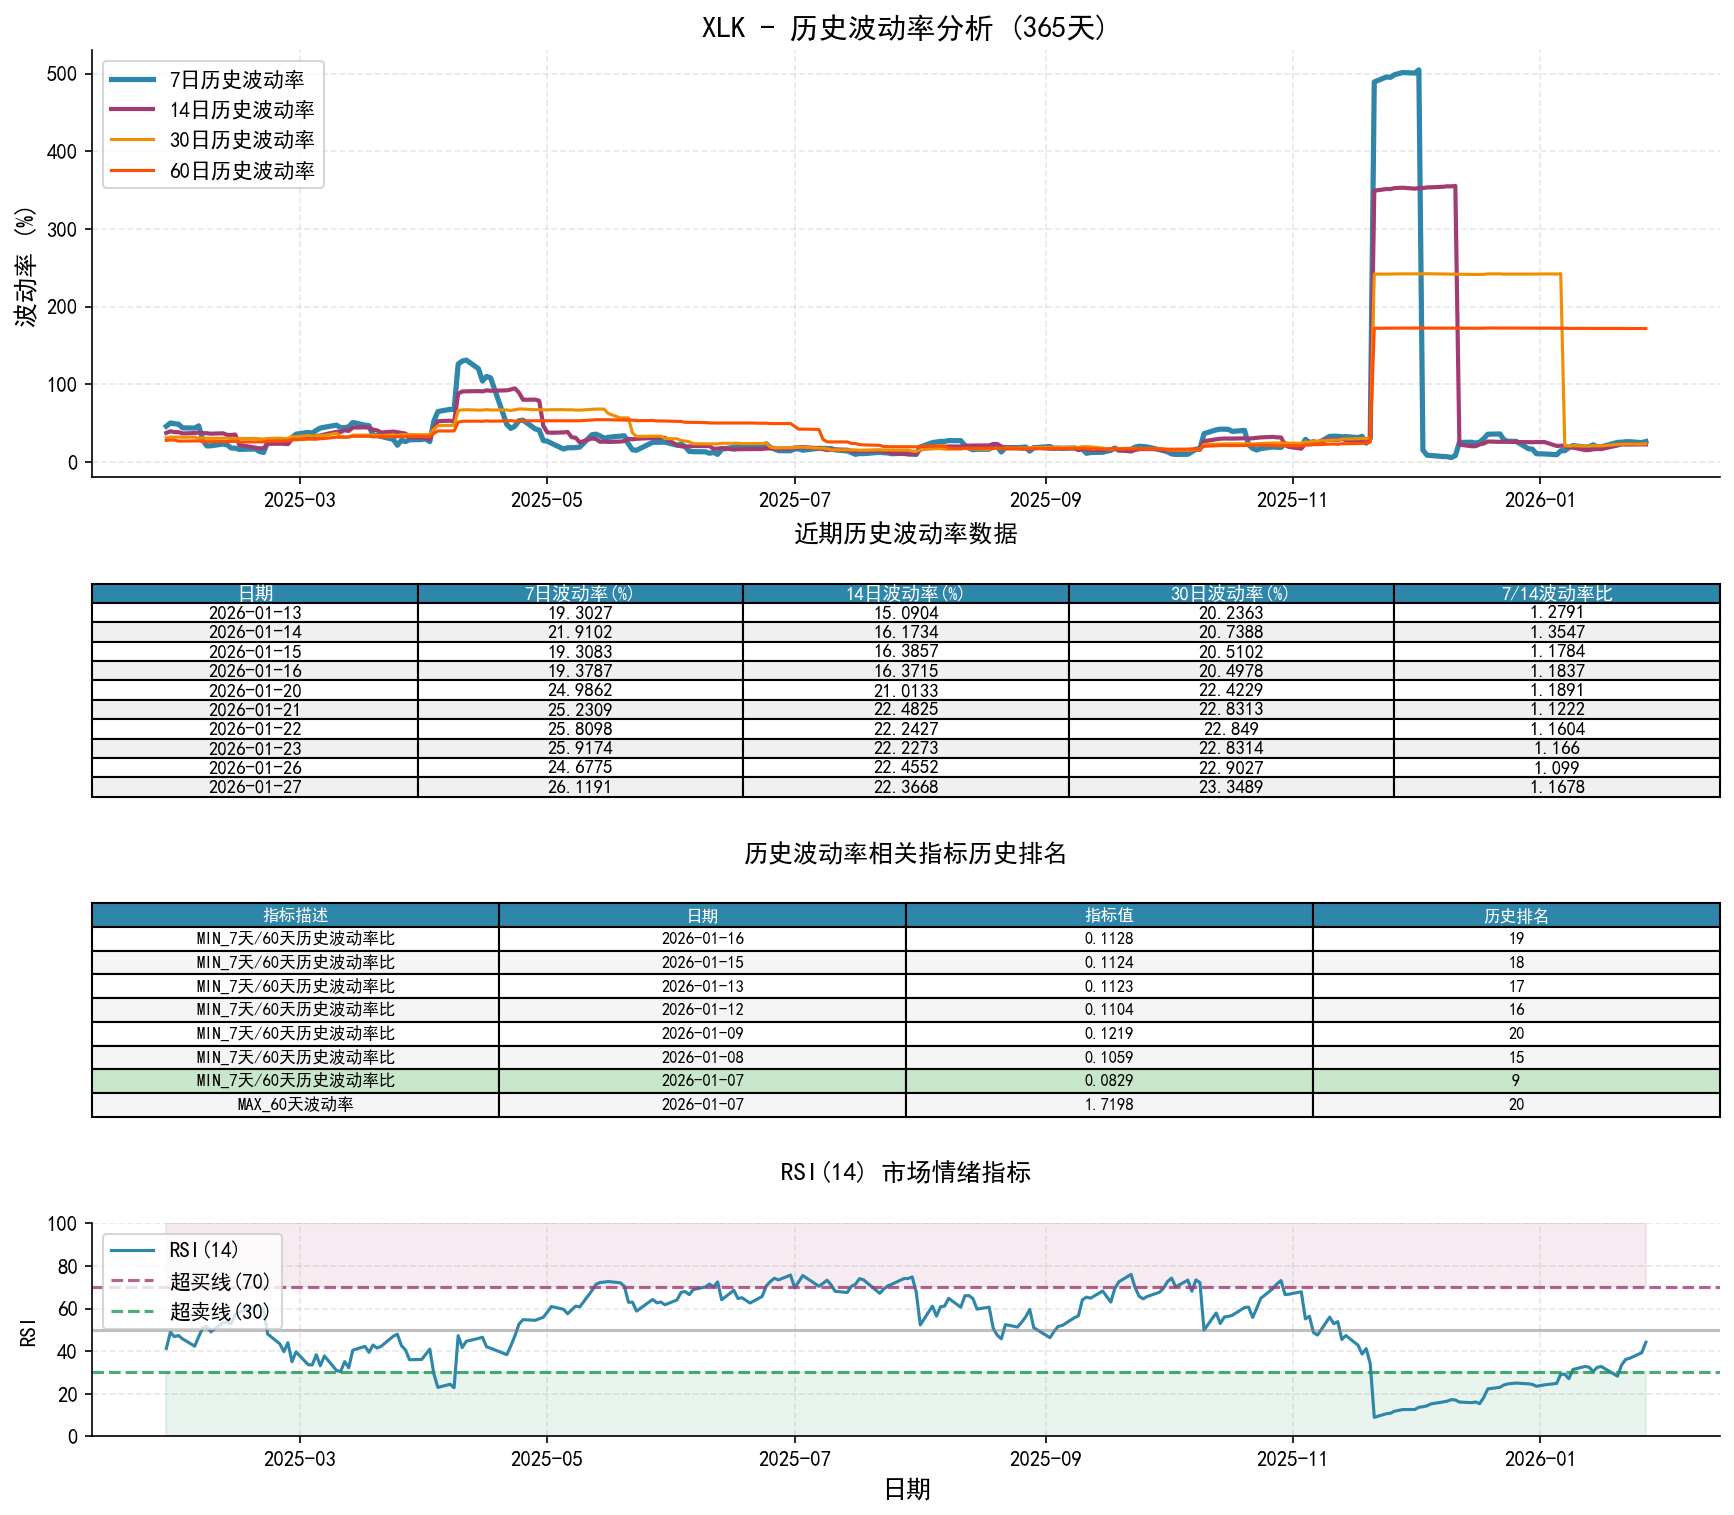Click the 2026-01-27 date cell
The image size is (1734, 1515).
point(255,787)
